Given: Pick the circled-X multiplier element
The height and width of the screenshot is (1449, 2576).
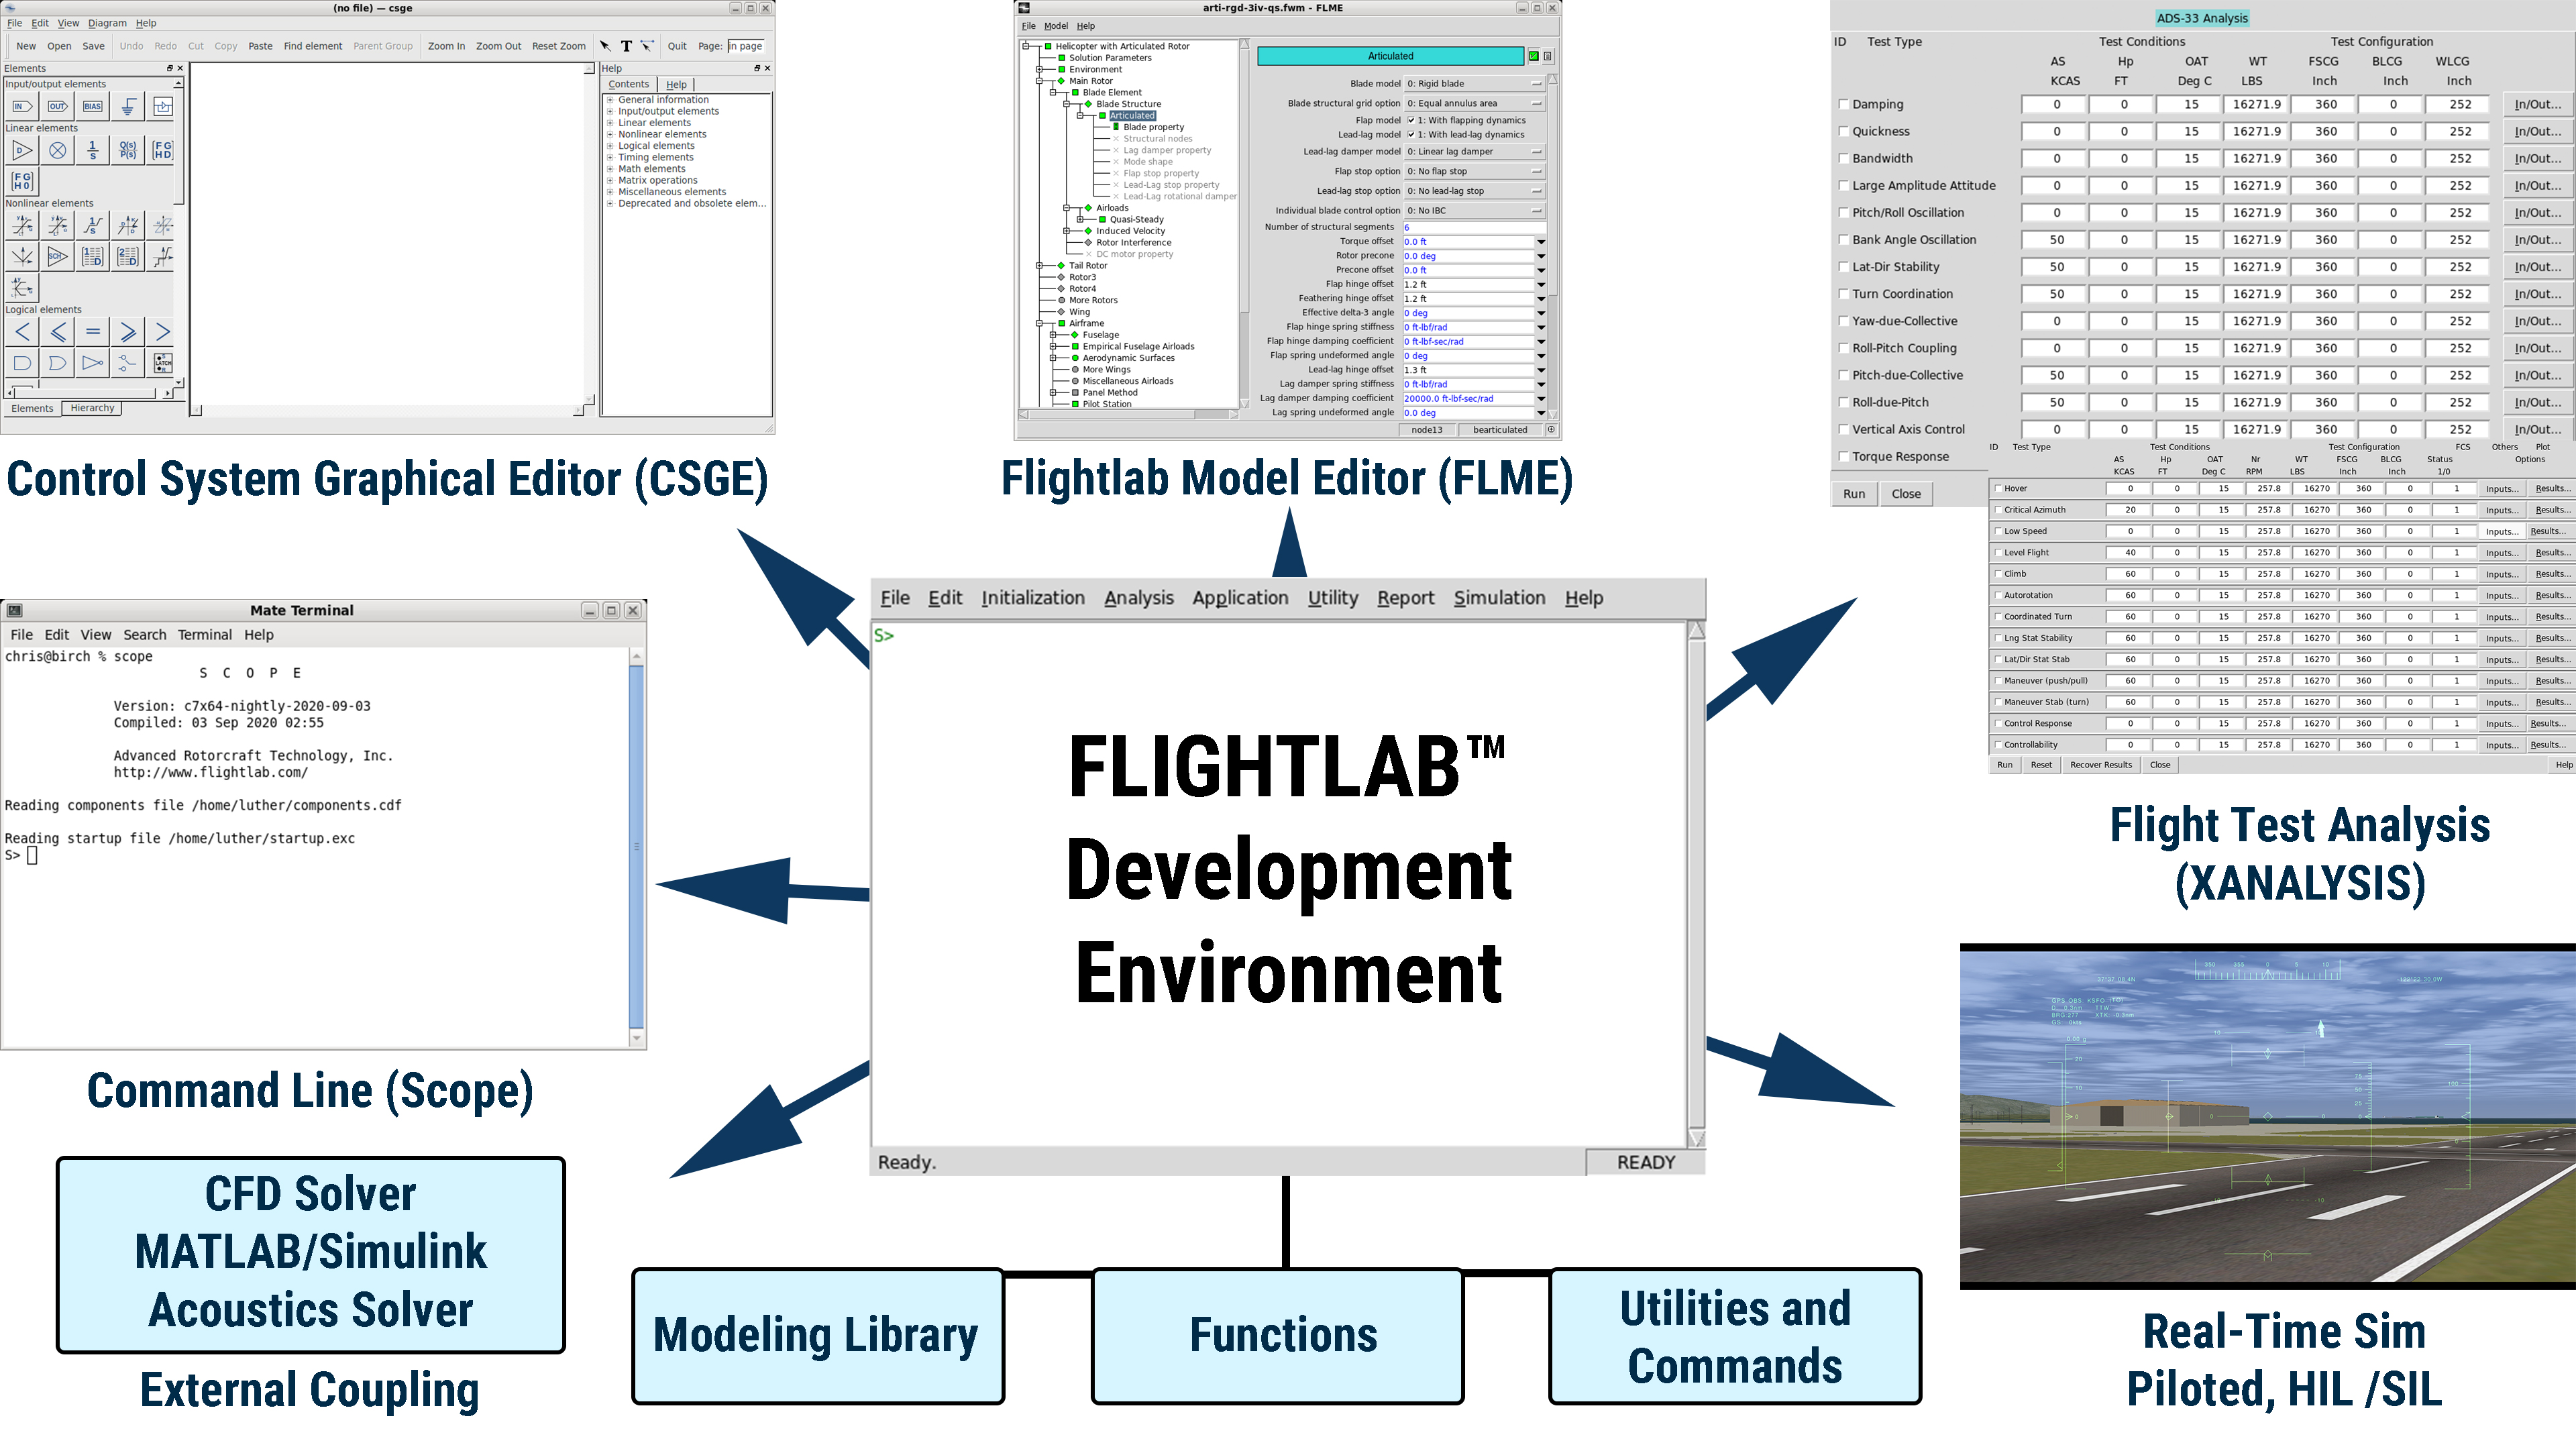Looking at the screenshot, I should [x=58, y=151].
